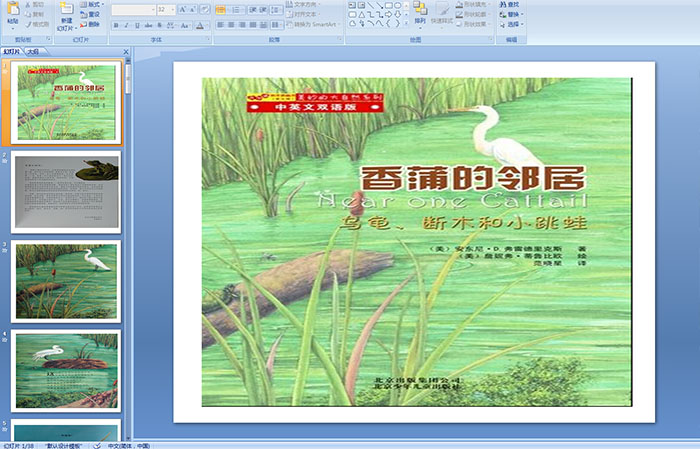Open the Layout (版式) dropdown
The height and width of the screenshot is (449, 700).
coord(92,4)
